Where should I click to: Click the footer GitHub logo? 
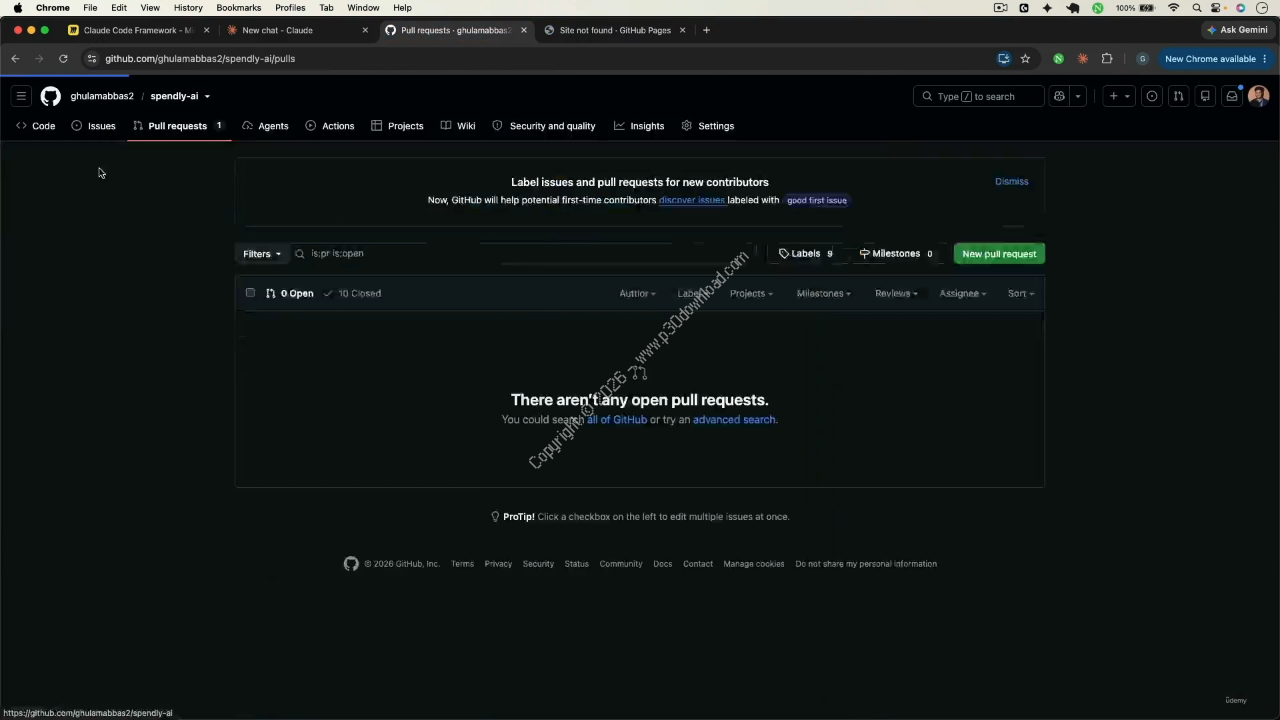pyautogui.click(x=351, y=564)
